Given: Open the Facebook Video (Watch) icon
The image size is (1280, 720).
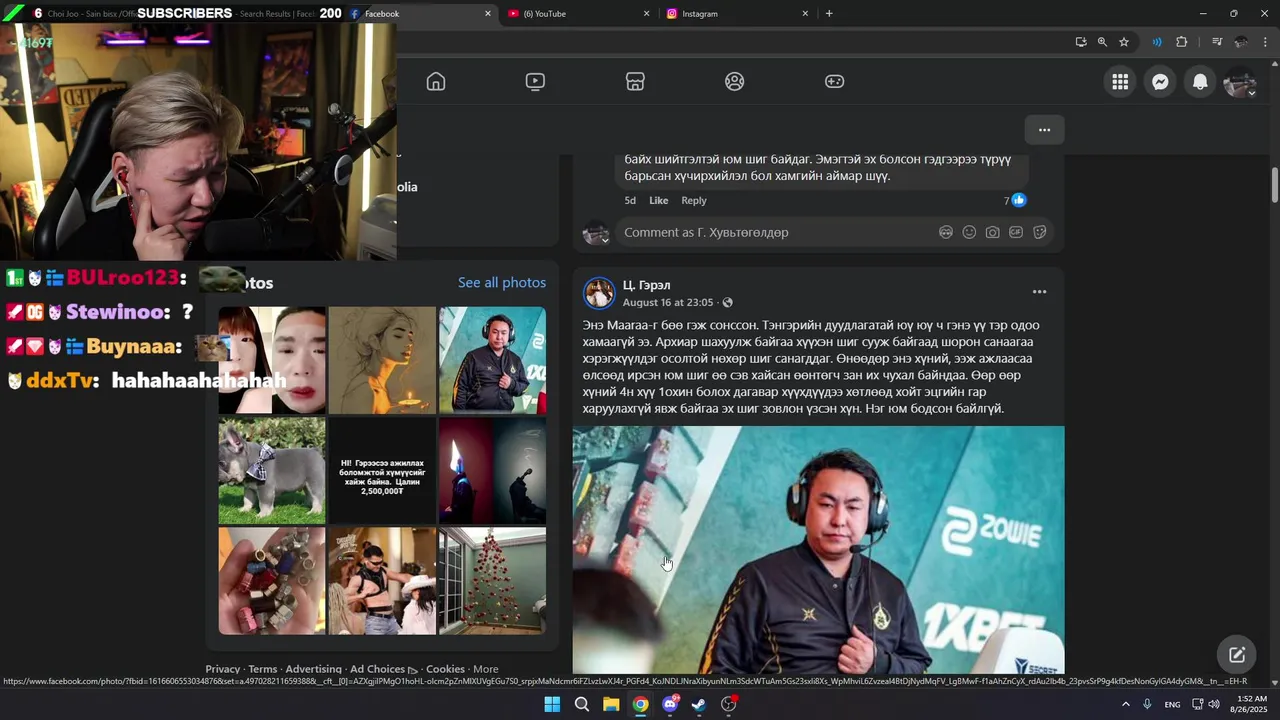Looking at the screenshot, I should click(x=535, y=82).
